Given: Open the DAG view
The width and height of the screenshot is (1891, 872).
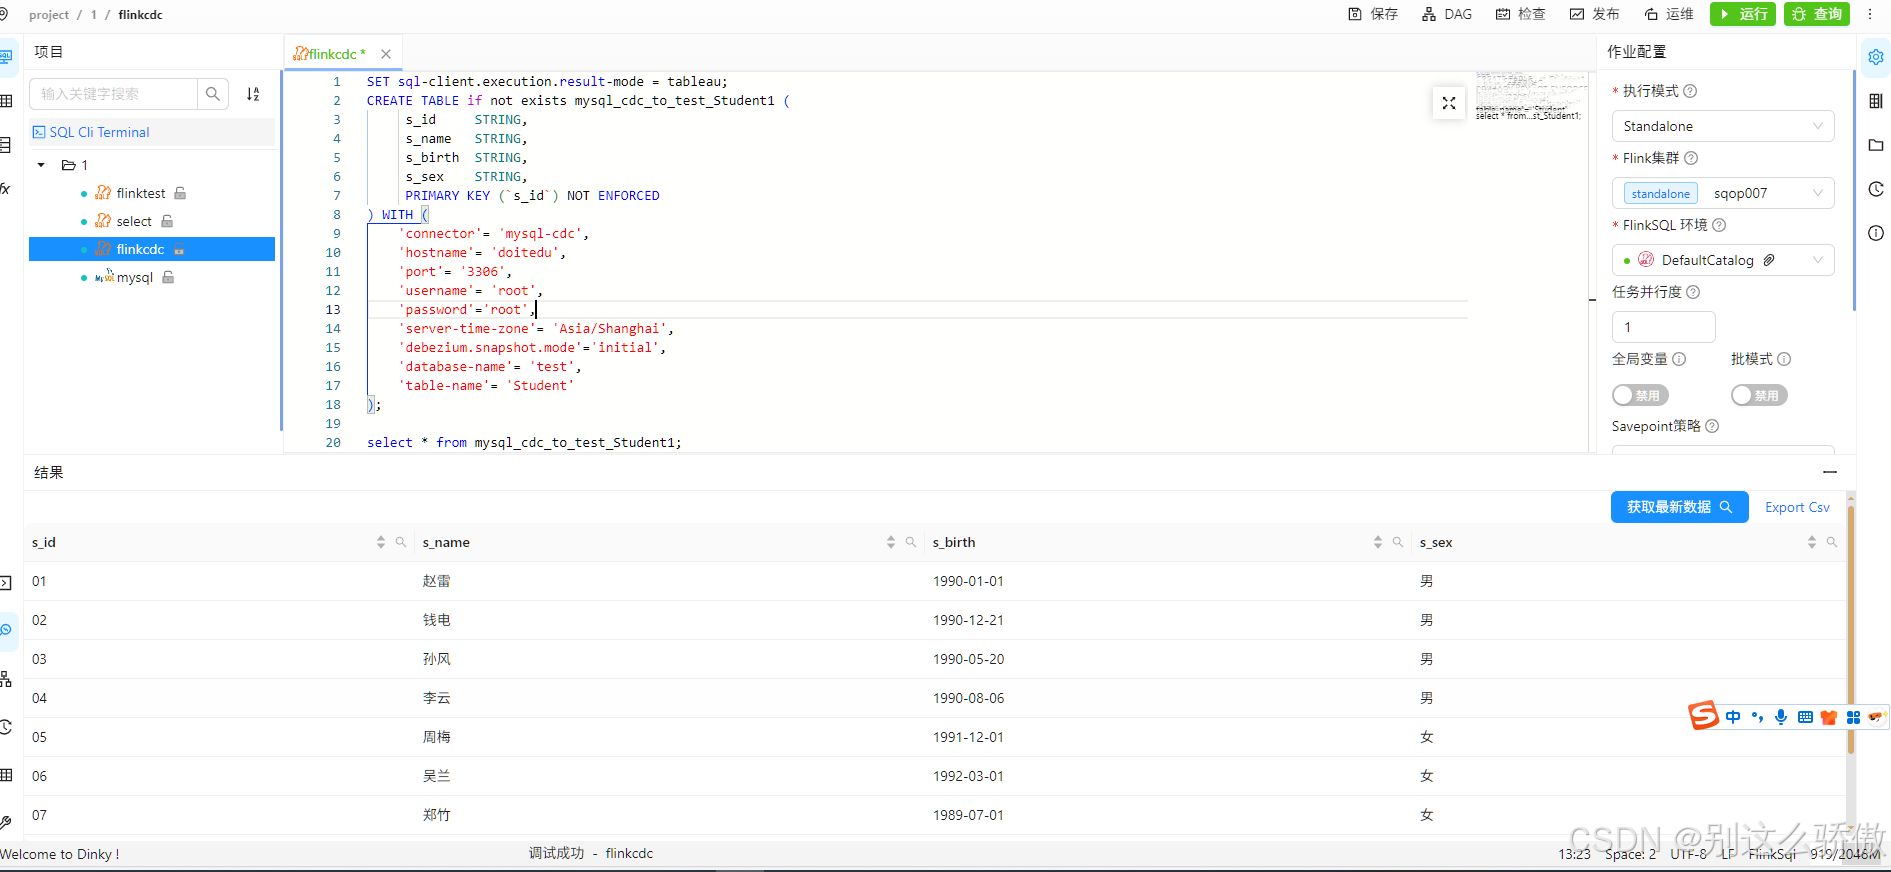Looking at the screenshot, I should point(1447,14).
